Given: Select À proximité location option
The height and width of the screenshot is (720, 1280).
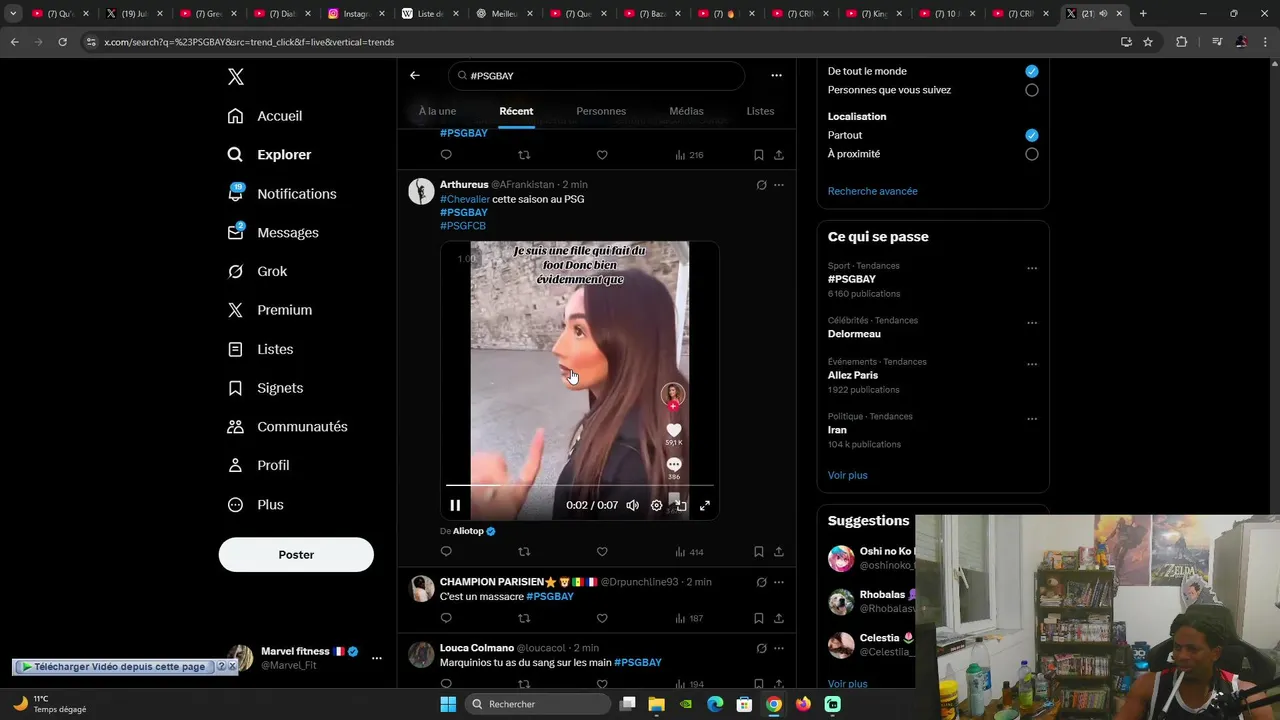Looking at the screenshot, I should coord(1032,154).
